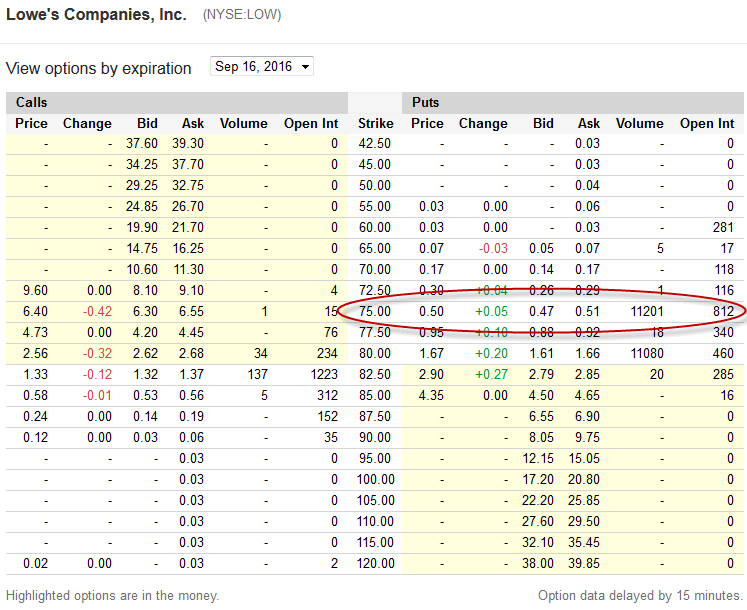Click the Lowe's Companies, Inc. title

96,15
